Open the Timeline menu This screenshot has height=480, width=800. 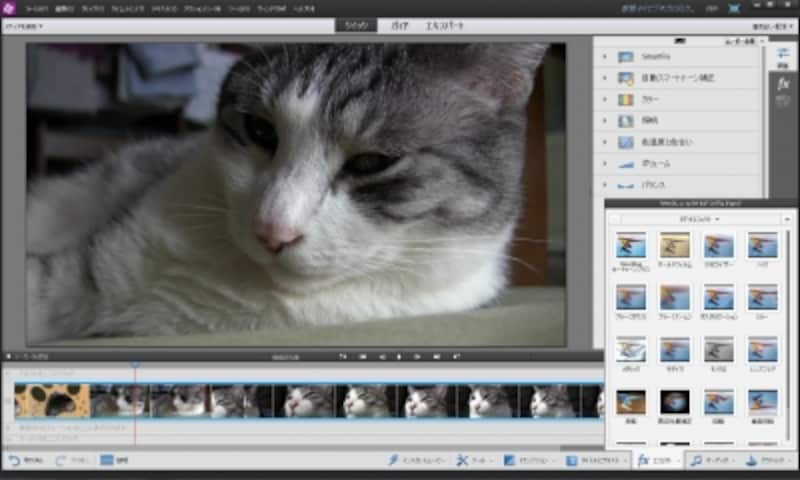point(128,9)
